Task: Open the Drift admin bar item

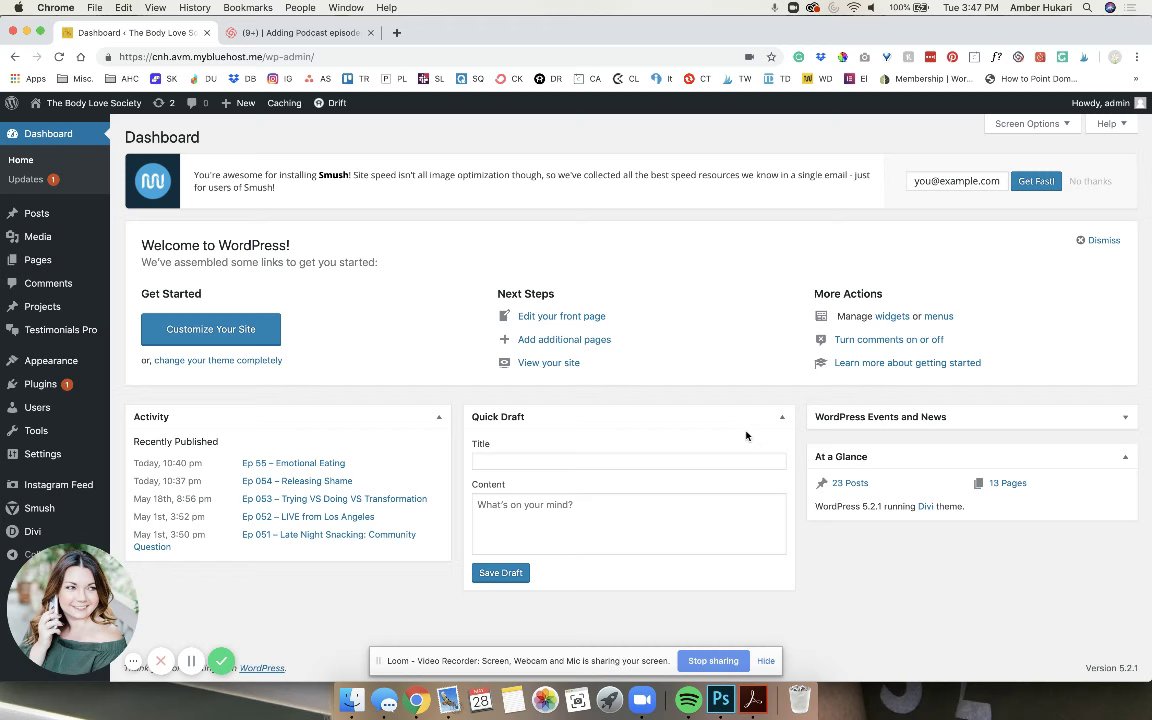Action: pyautogui.click(x=330, y=103)
